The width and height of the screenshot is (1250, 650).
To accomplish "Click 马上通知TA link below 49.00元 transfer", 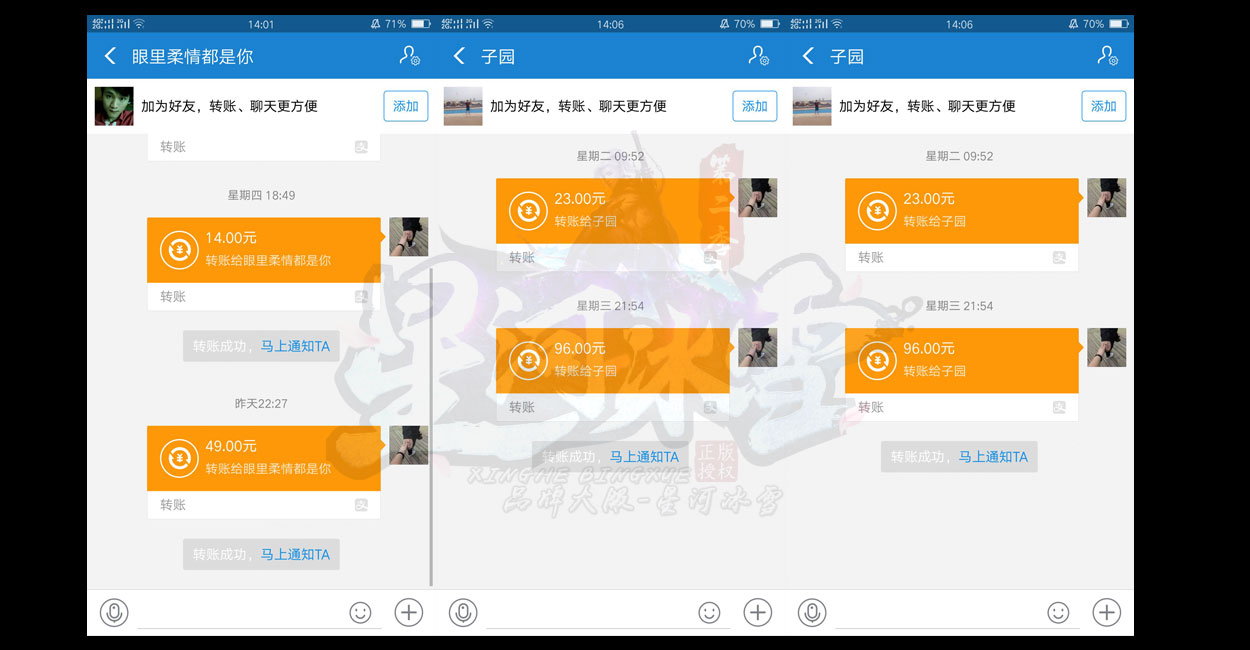I will point(295,554).
